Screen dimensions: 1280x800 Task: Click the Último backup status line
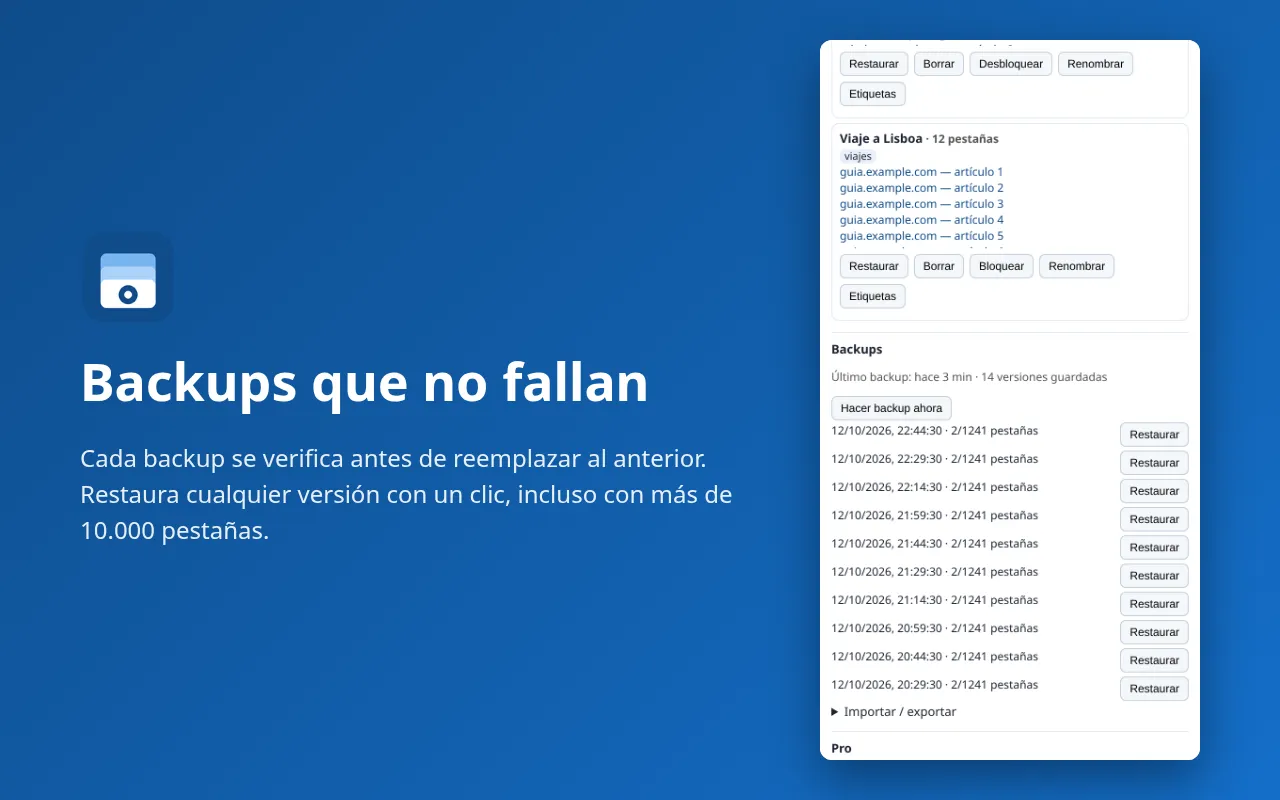969,377
